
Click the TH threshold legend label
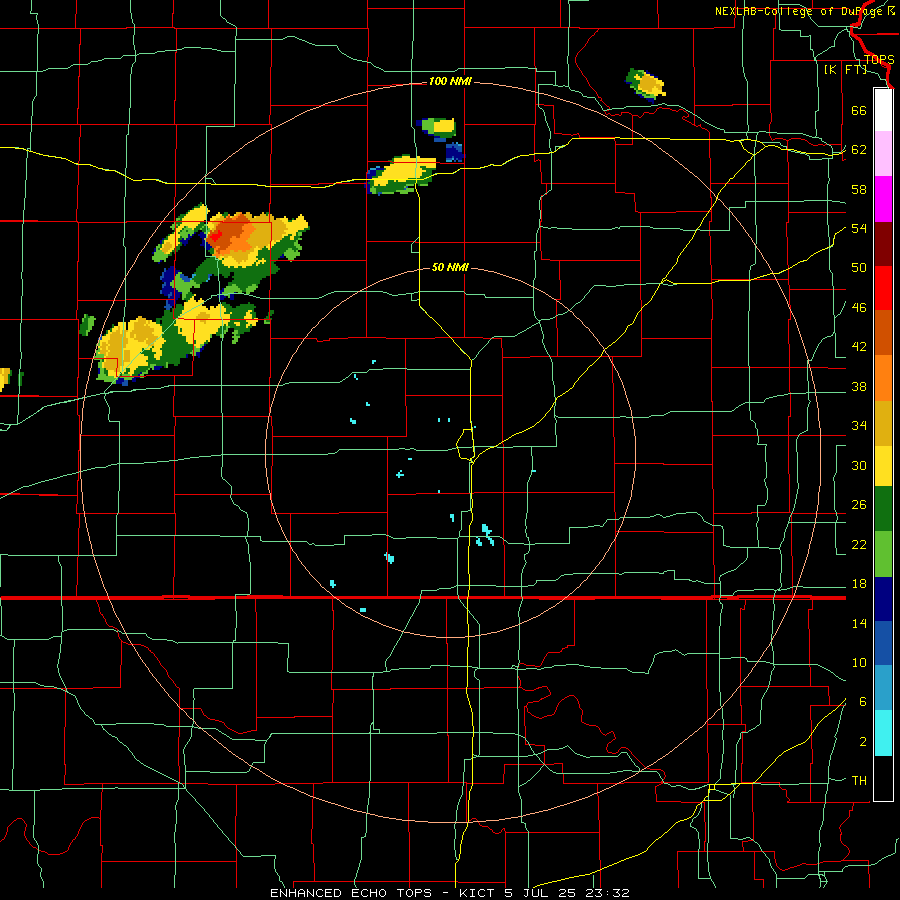pyautogui.click(x=859, y=781)
